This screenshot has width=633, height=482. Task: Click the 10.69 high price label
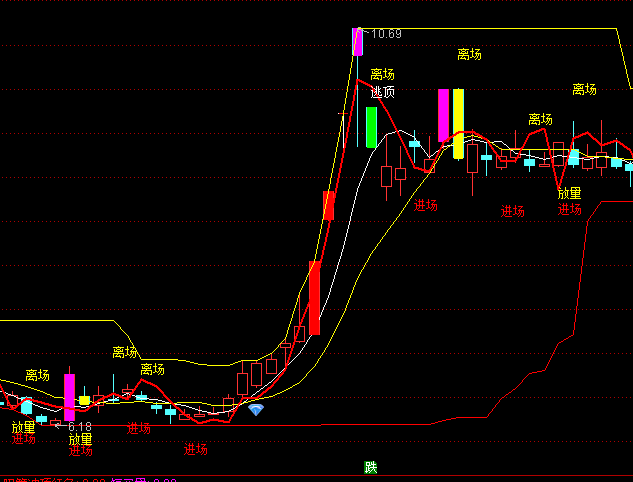click(x=384, y=34)
